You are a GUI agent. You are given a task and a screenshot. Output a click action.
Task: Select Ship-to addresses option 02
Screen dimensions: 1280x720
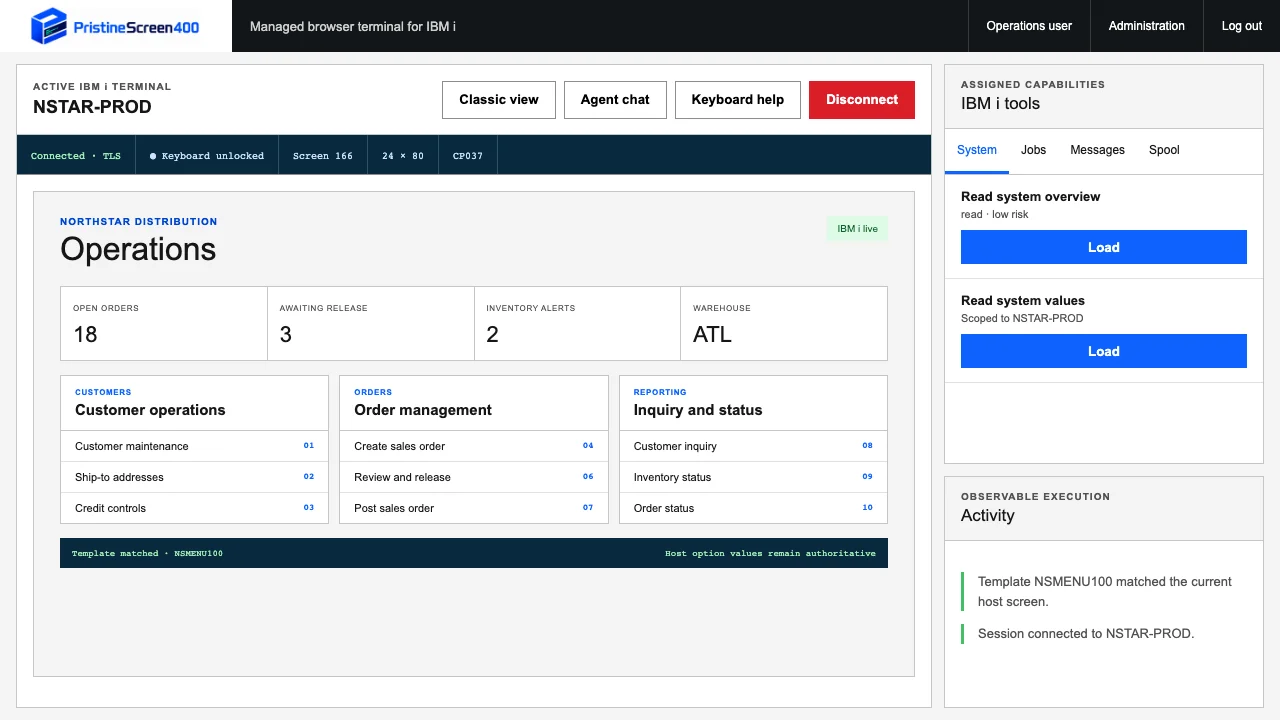coord(194,477)
